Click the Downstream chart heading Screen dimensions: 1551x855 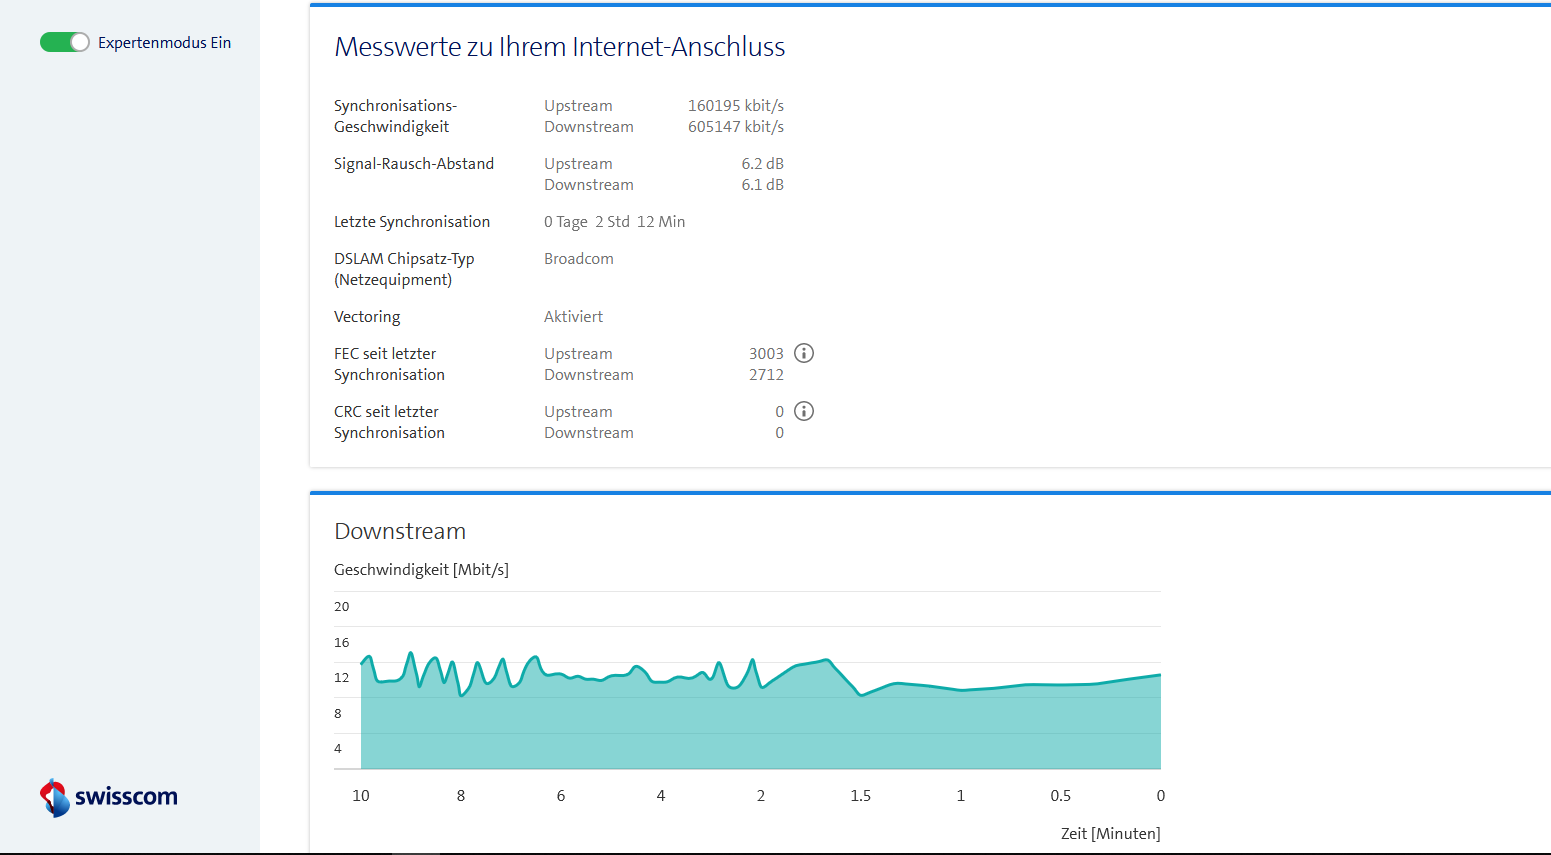pyautogui.click(x=400, y=531)
